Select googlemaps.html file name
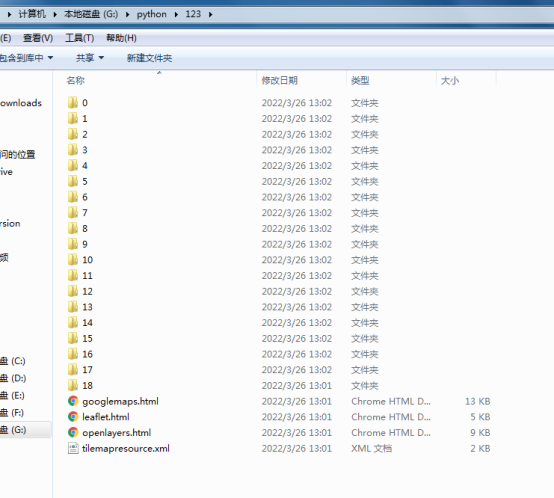The height and width of the screenshot is (498, 554). tap(120, 402)
